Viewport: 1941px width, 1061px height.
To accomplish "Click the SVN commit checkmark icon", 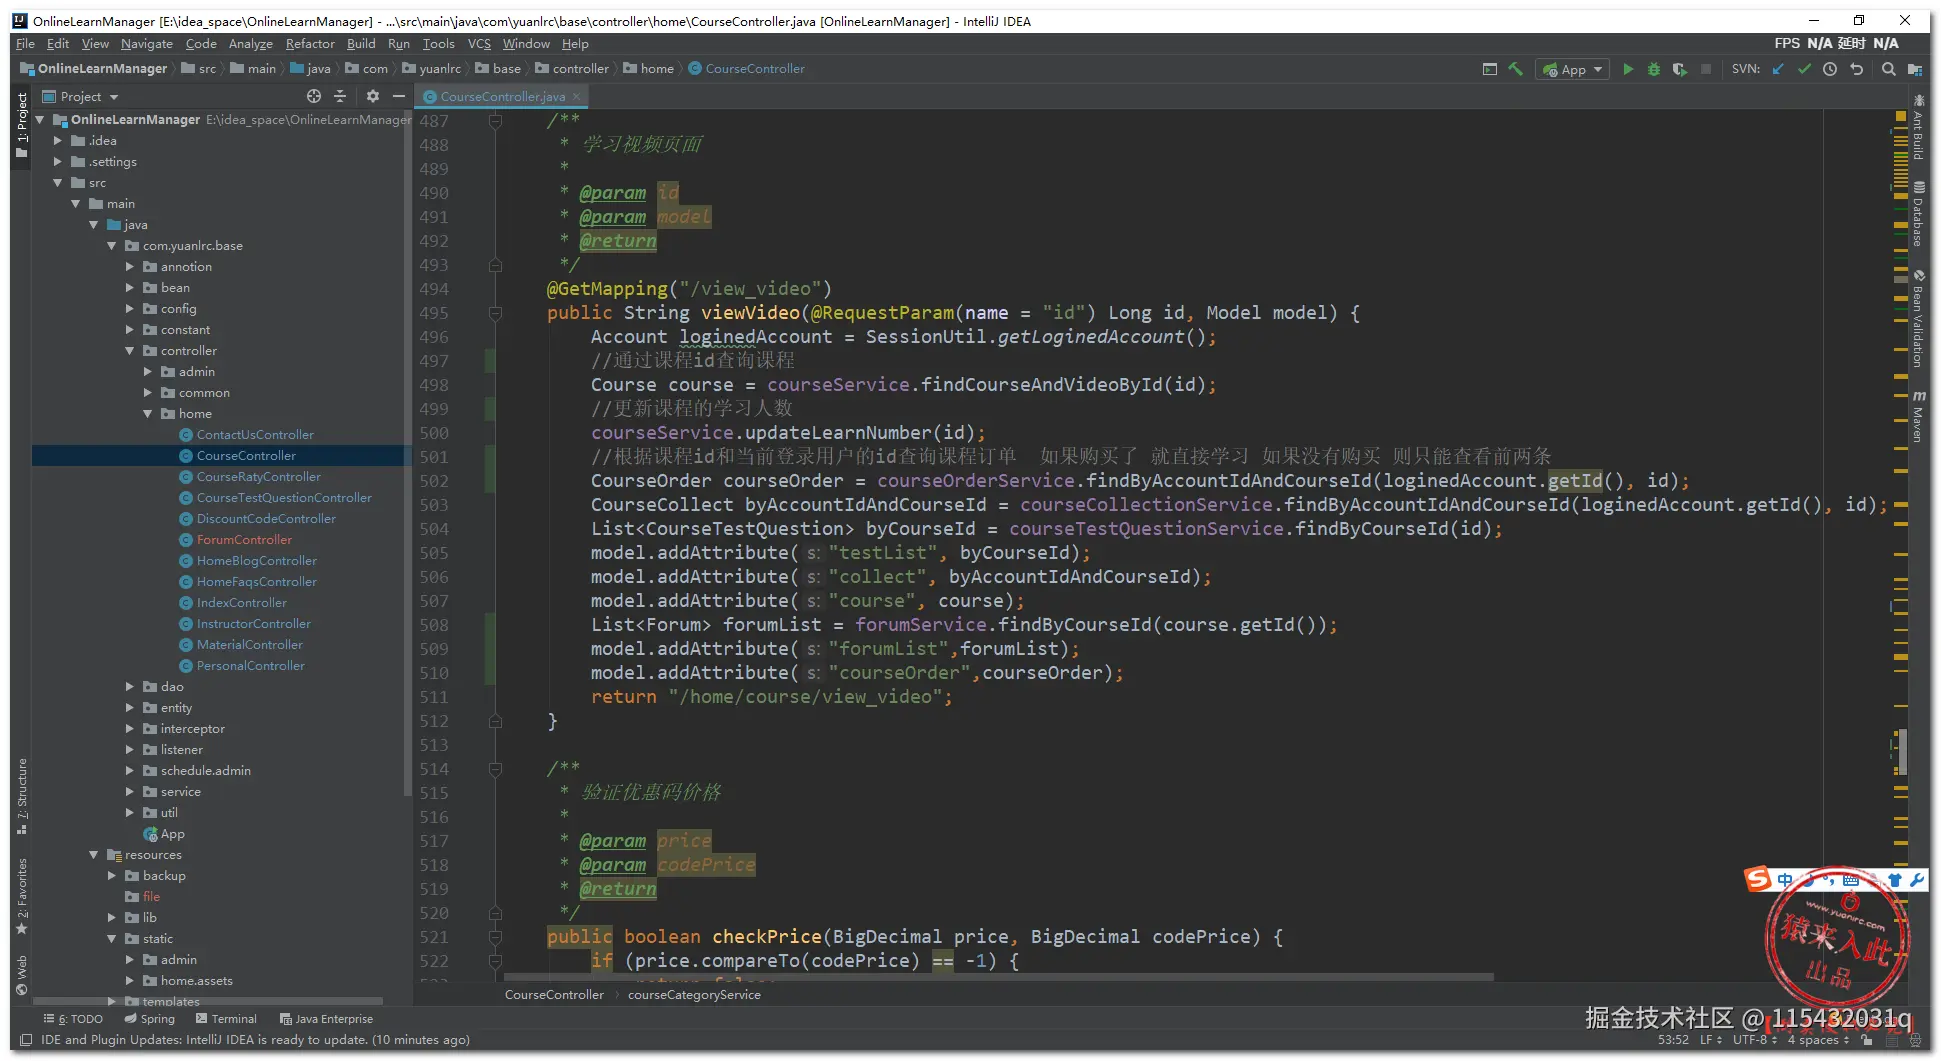I will coord(1804,69).
